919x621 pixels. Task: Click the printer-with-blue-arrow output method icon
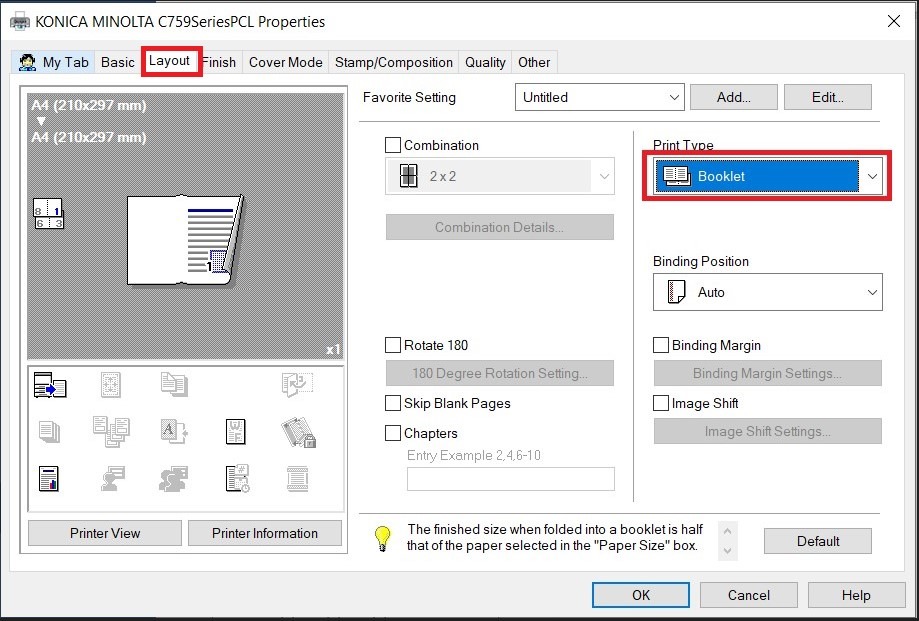[49, 385]
